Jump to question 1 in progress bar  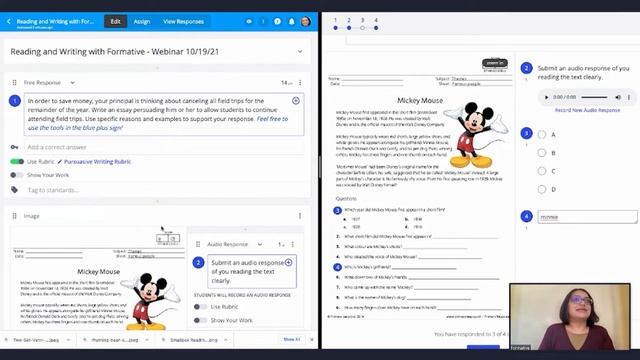336,28
